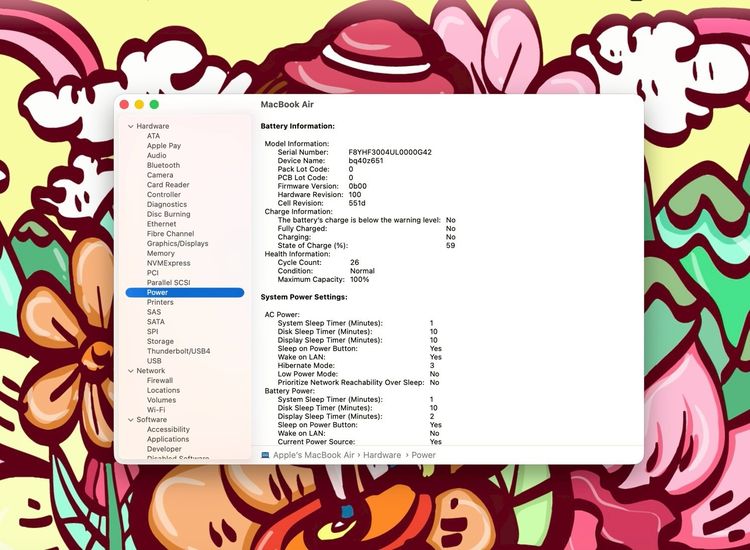Choose the Memory entry in sidebar
The height and width of the screenshot is (550, 750).
[160, 253]
